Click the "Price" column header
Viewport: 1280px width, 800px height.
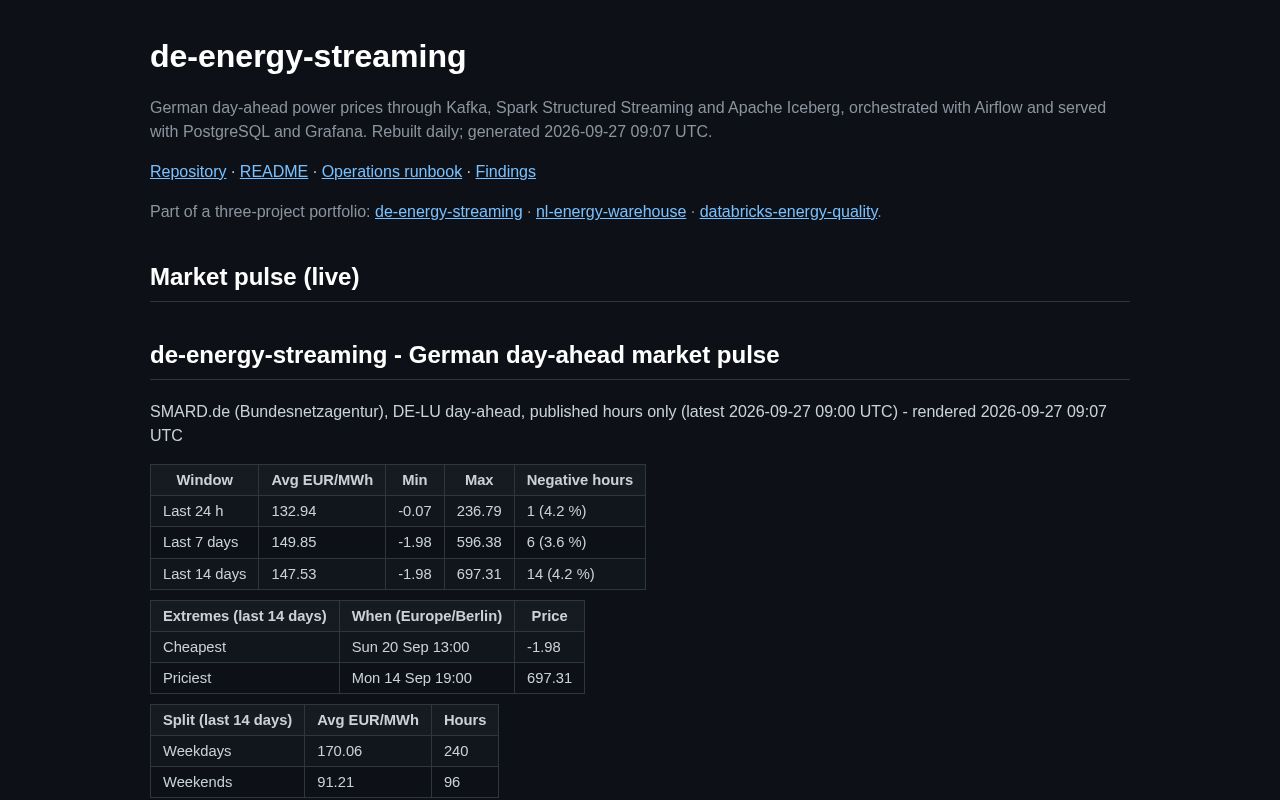coord(549,616)
